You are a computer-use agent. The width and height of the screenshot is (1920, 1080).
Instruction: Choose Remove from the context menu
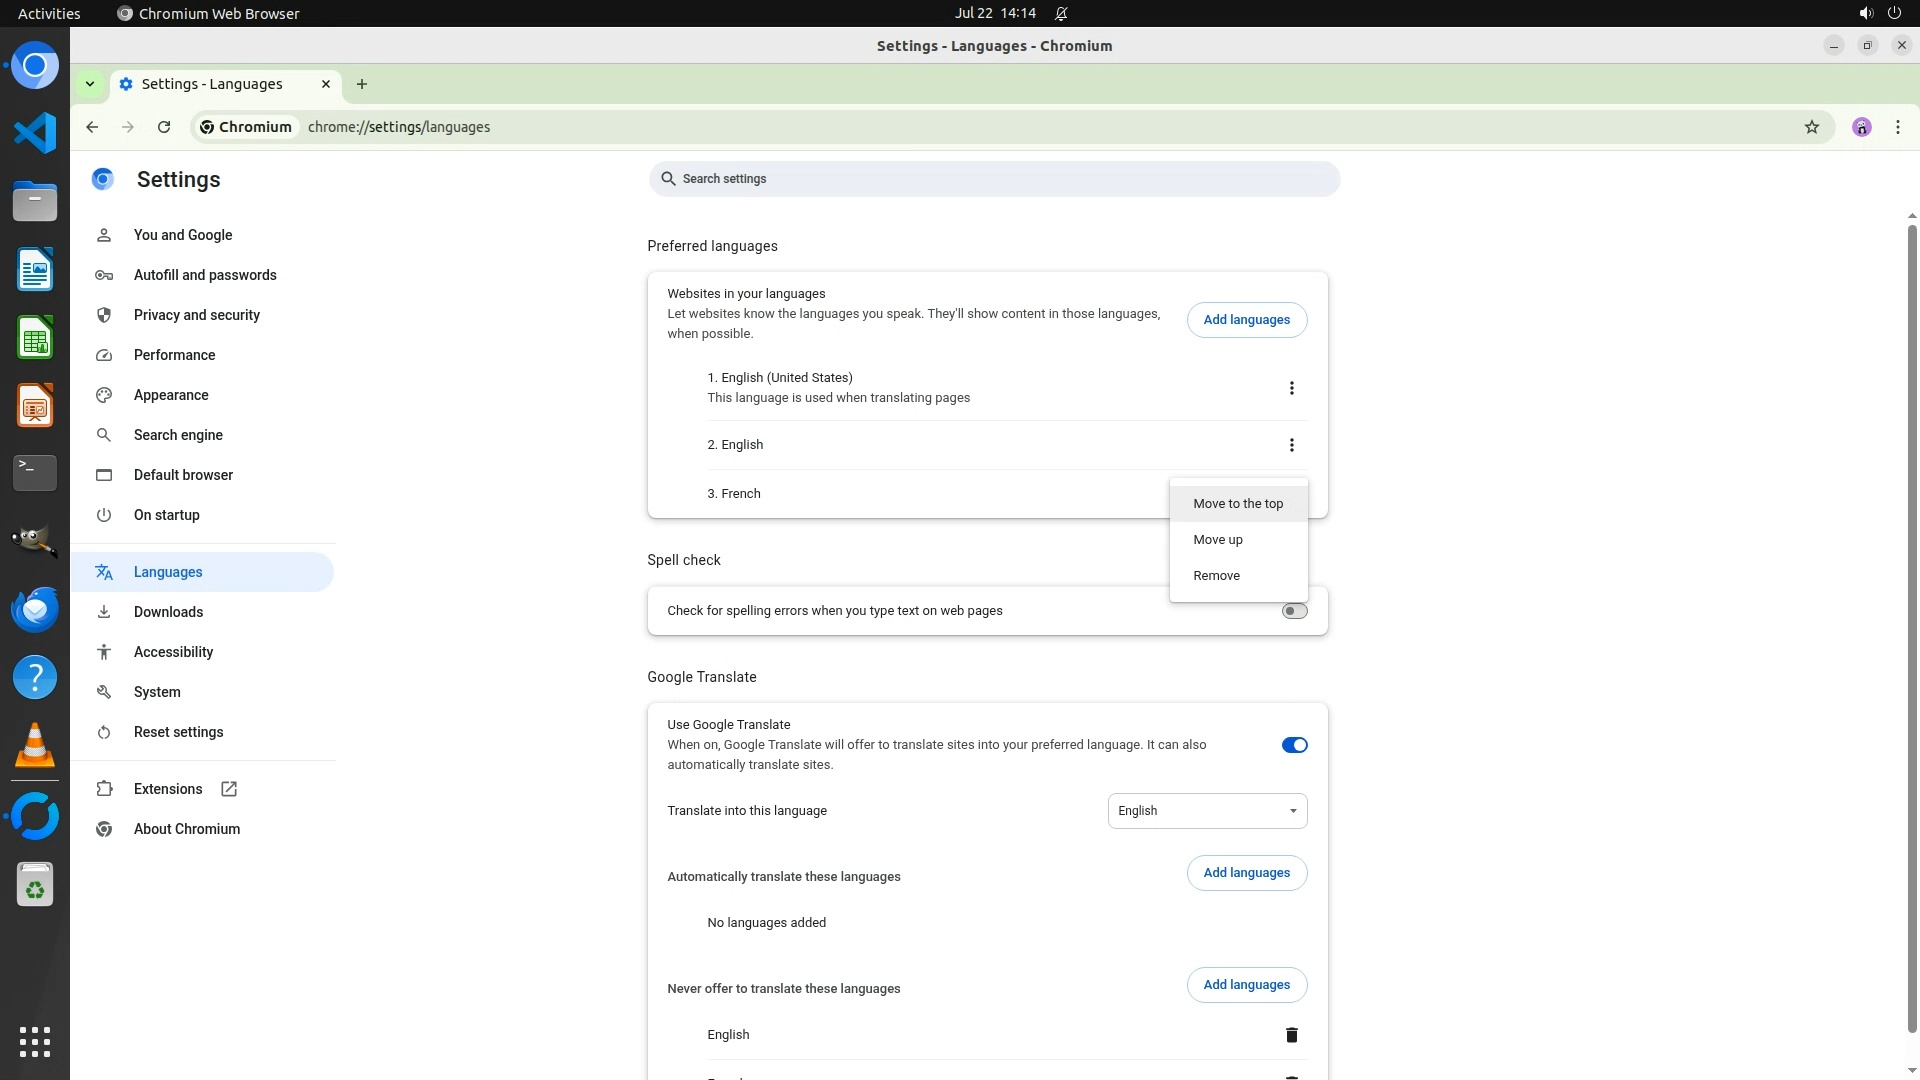[1216, 576]
